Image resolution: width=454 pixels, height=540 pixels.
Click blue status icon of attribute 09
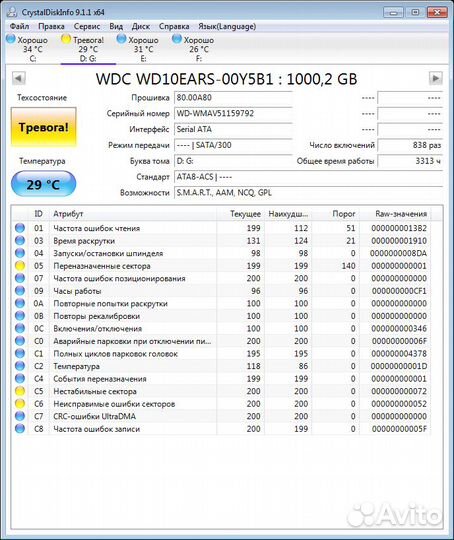pos(20,291)
